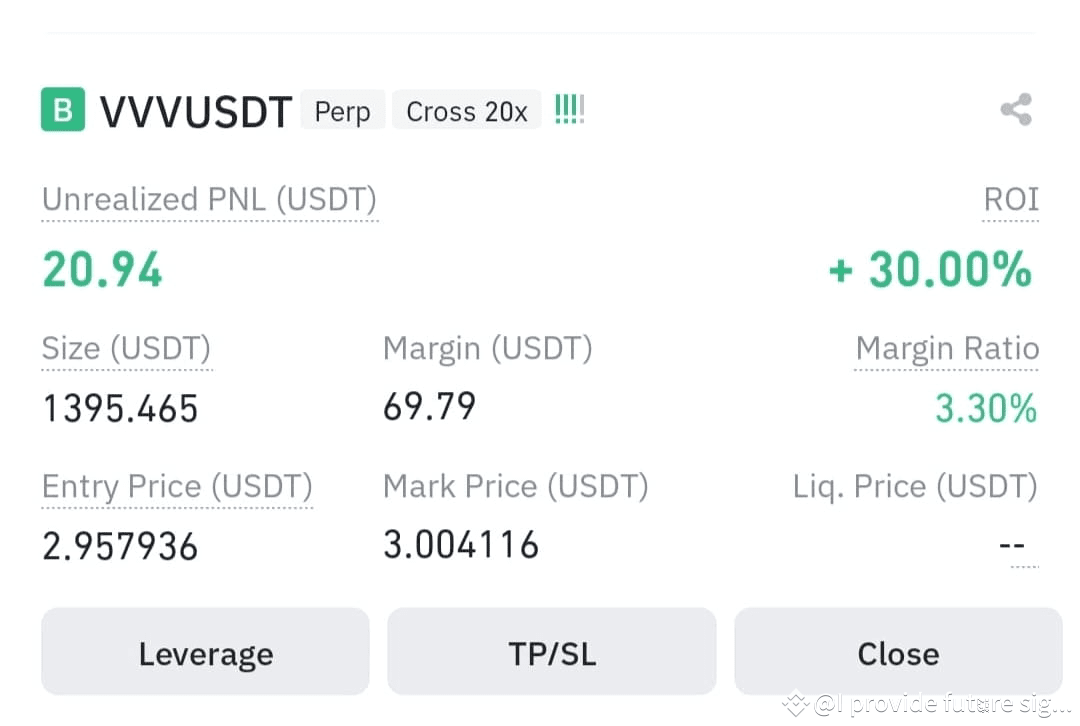
Task: Tap the share icon for the position
Action: [1017, 110]
